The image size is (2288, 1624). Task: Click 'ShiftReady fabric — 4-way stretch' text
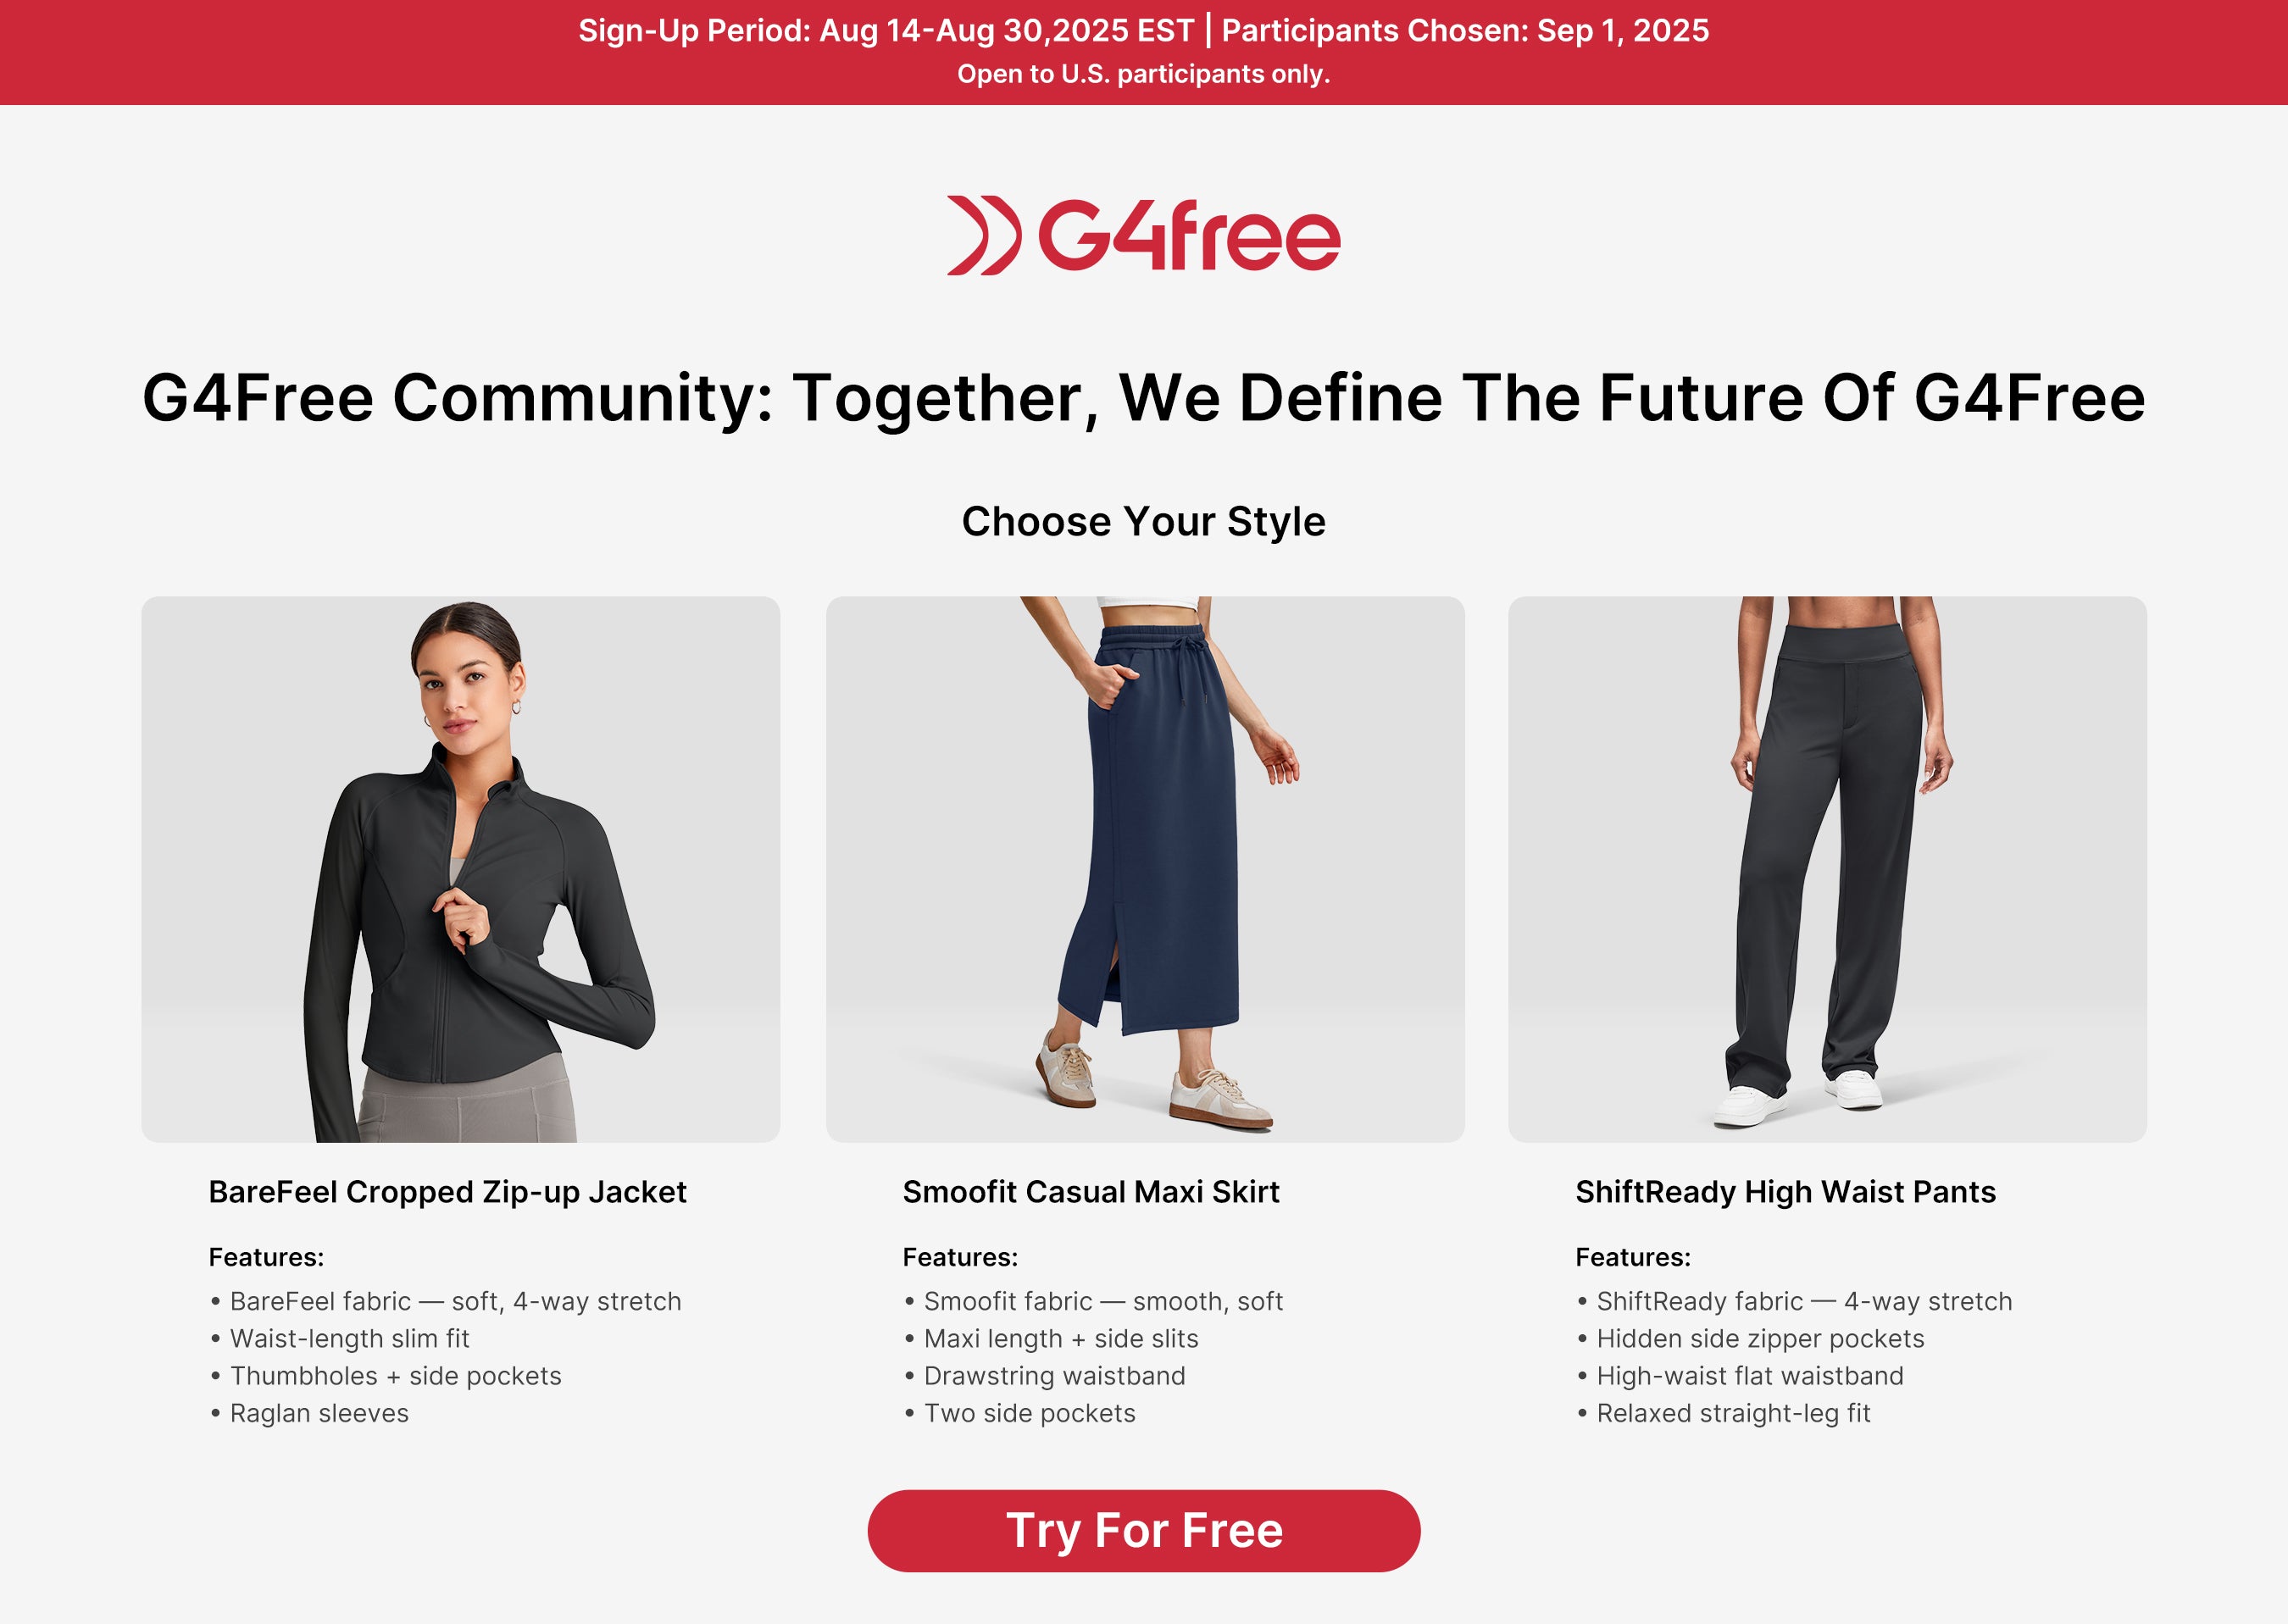pyautogui.click(x=1804, y=1301)
